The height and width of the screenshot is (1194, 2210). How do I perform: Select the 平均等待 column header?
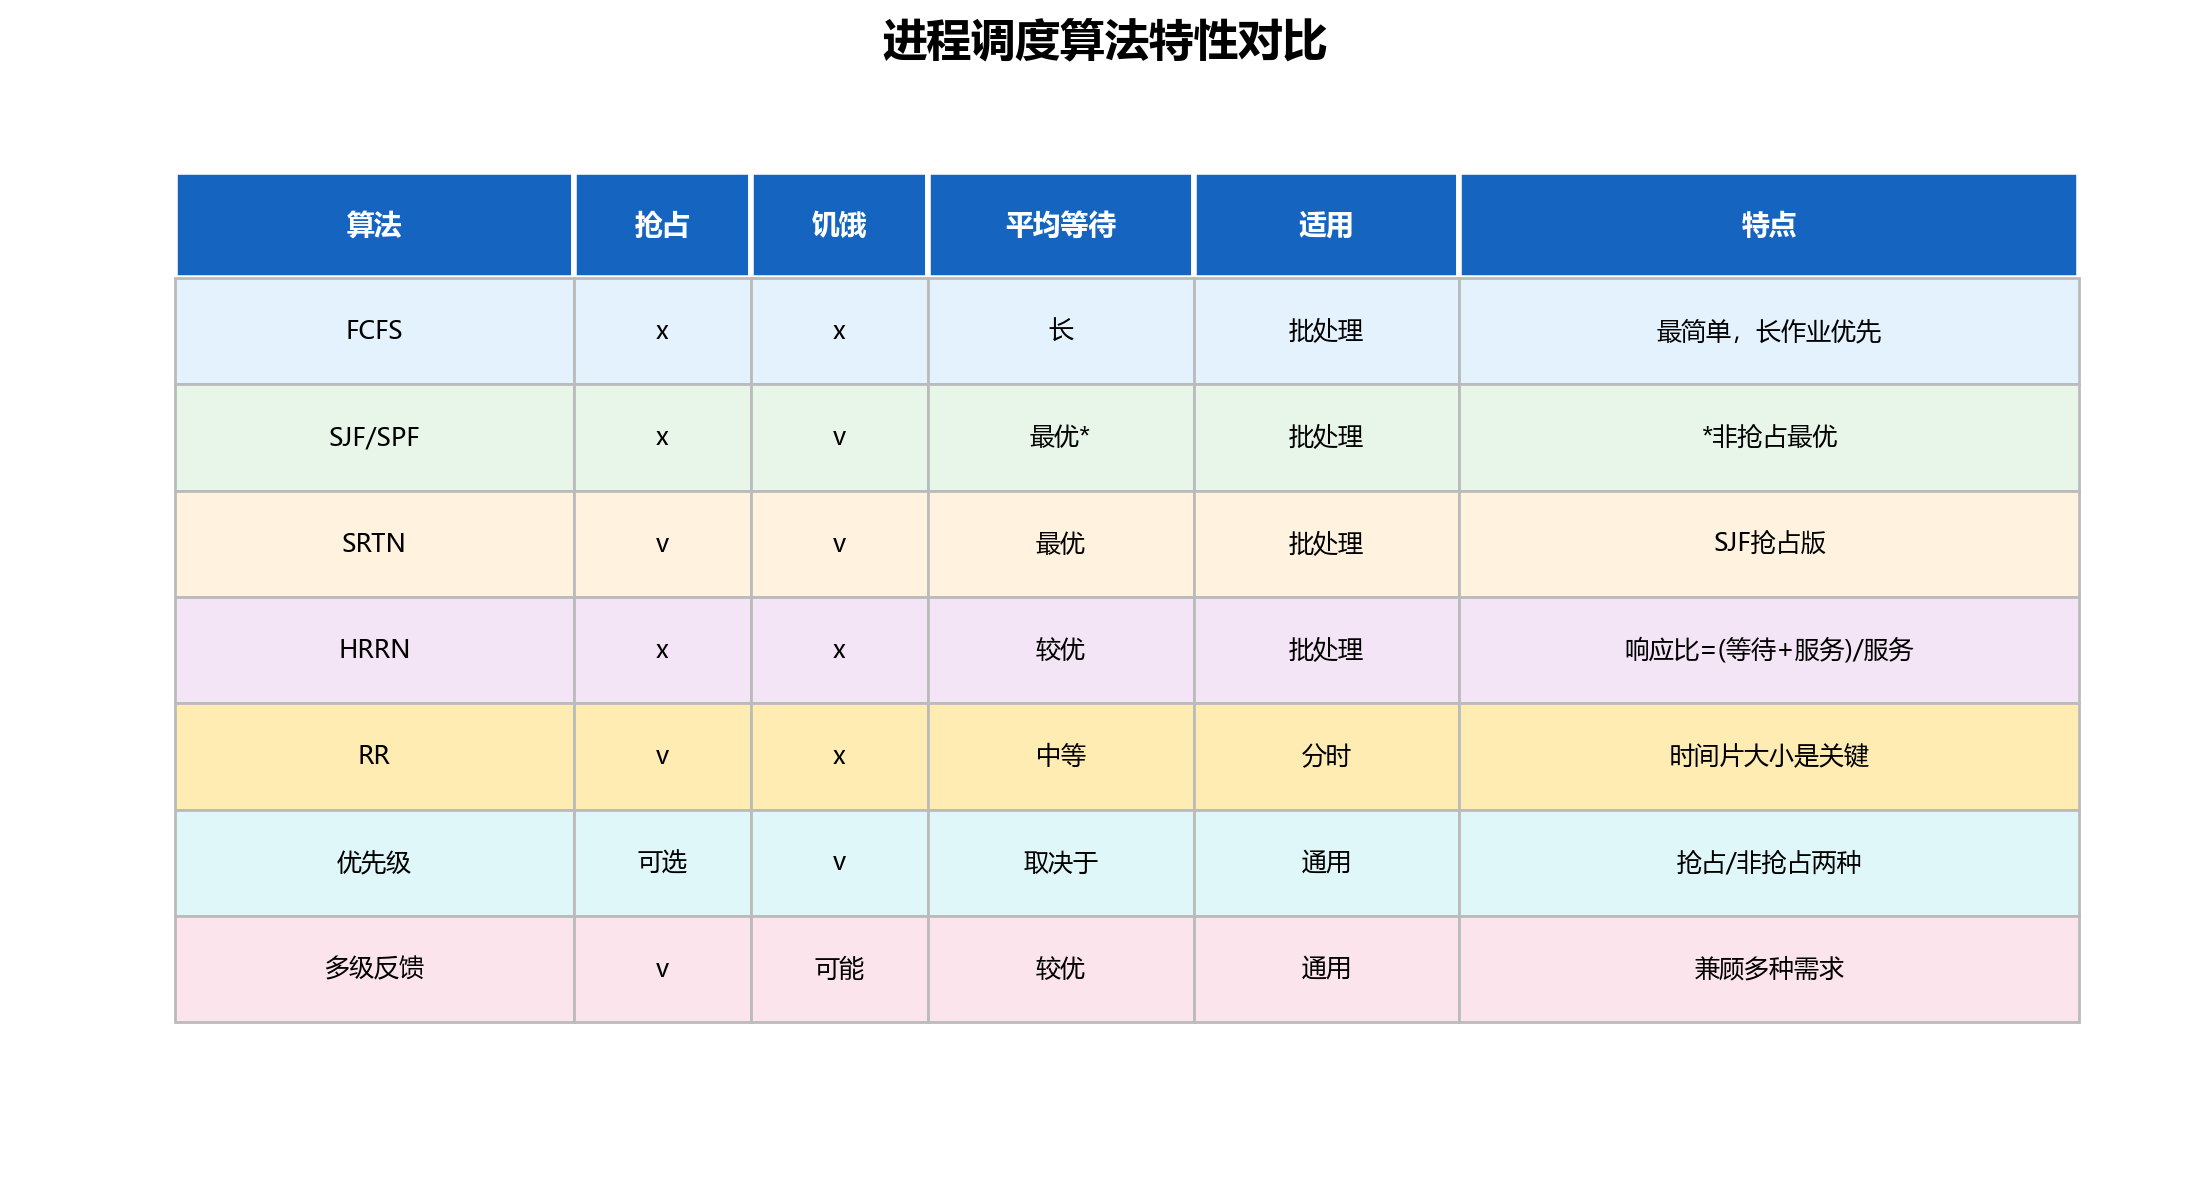1061,225
